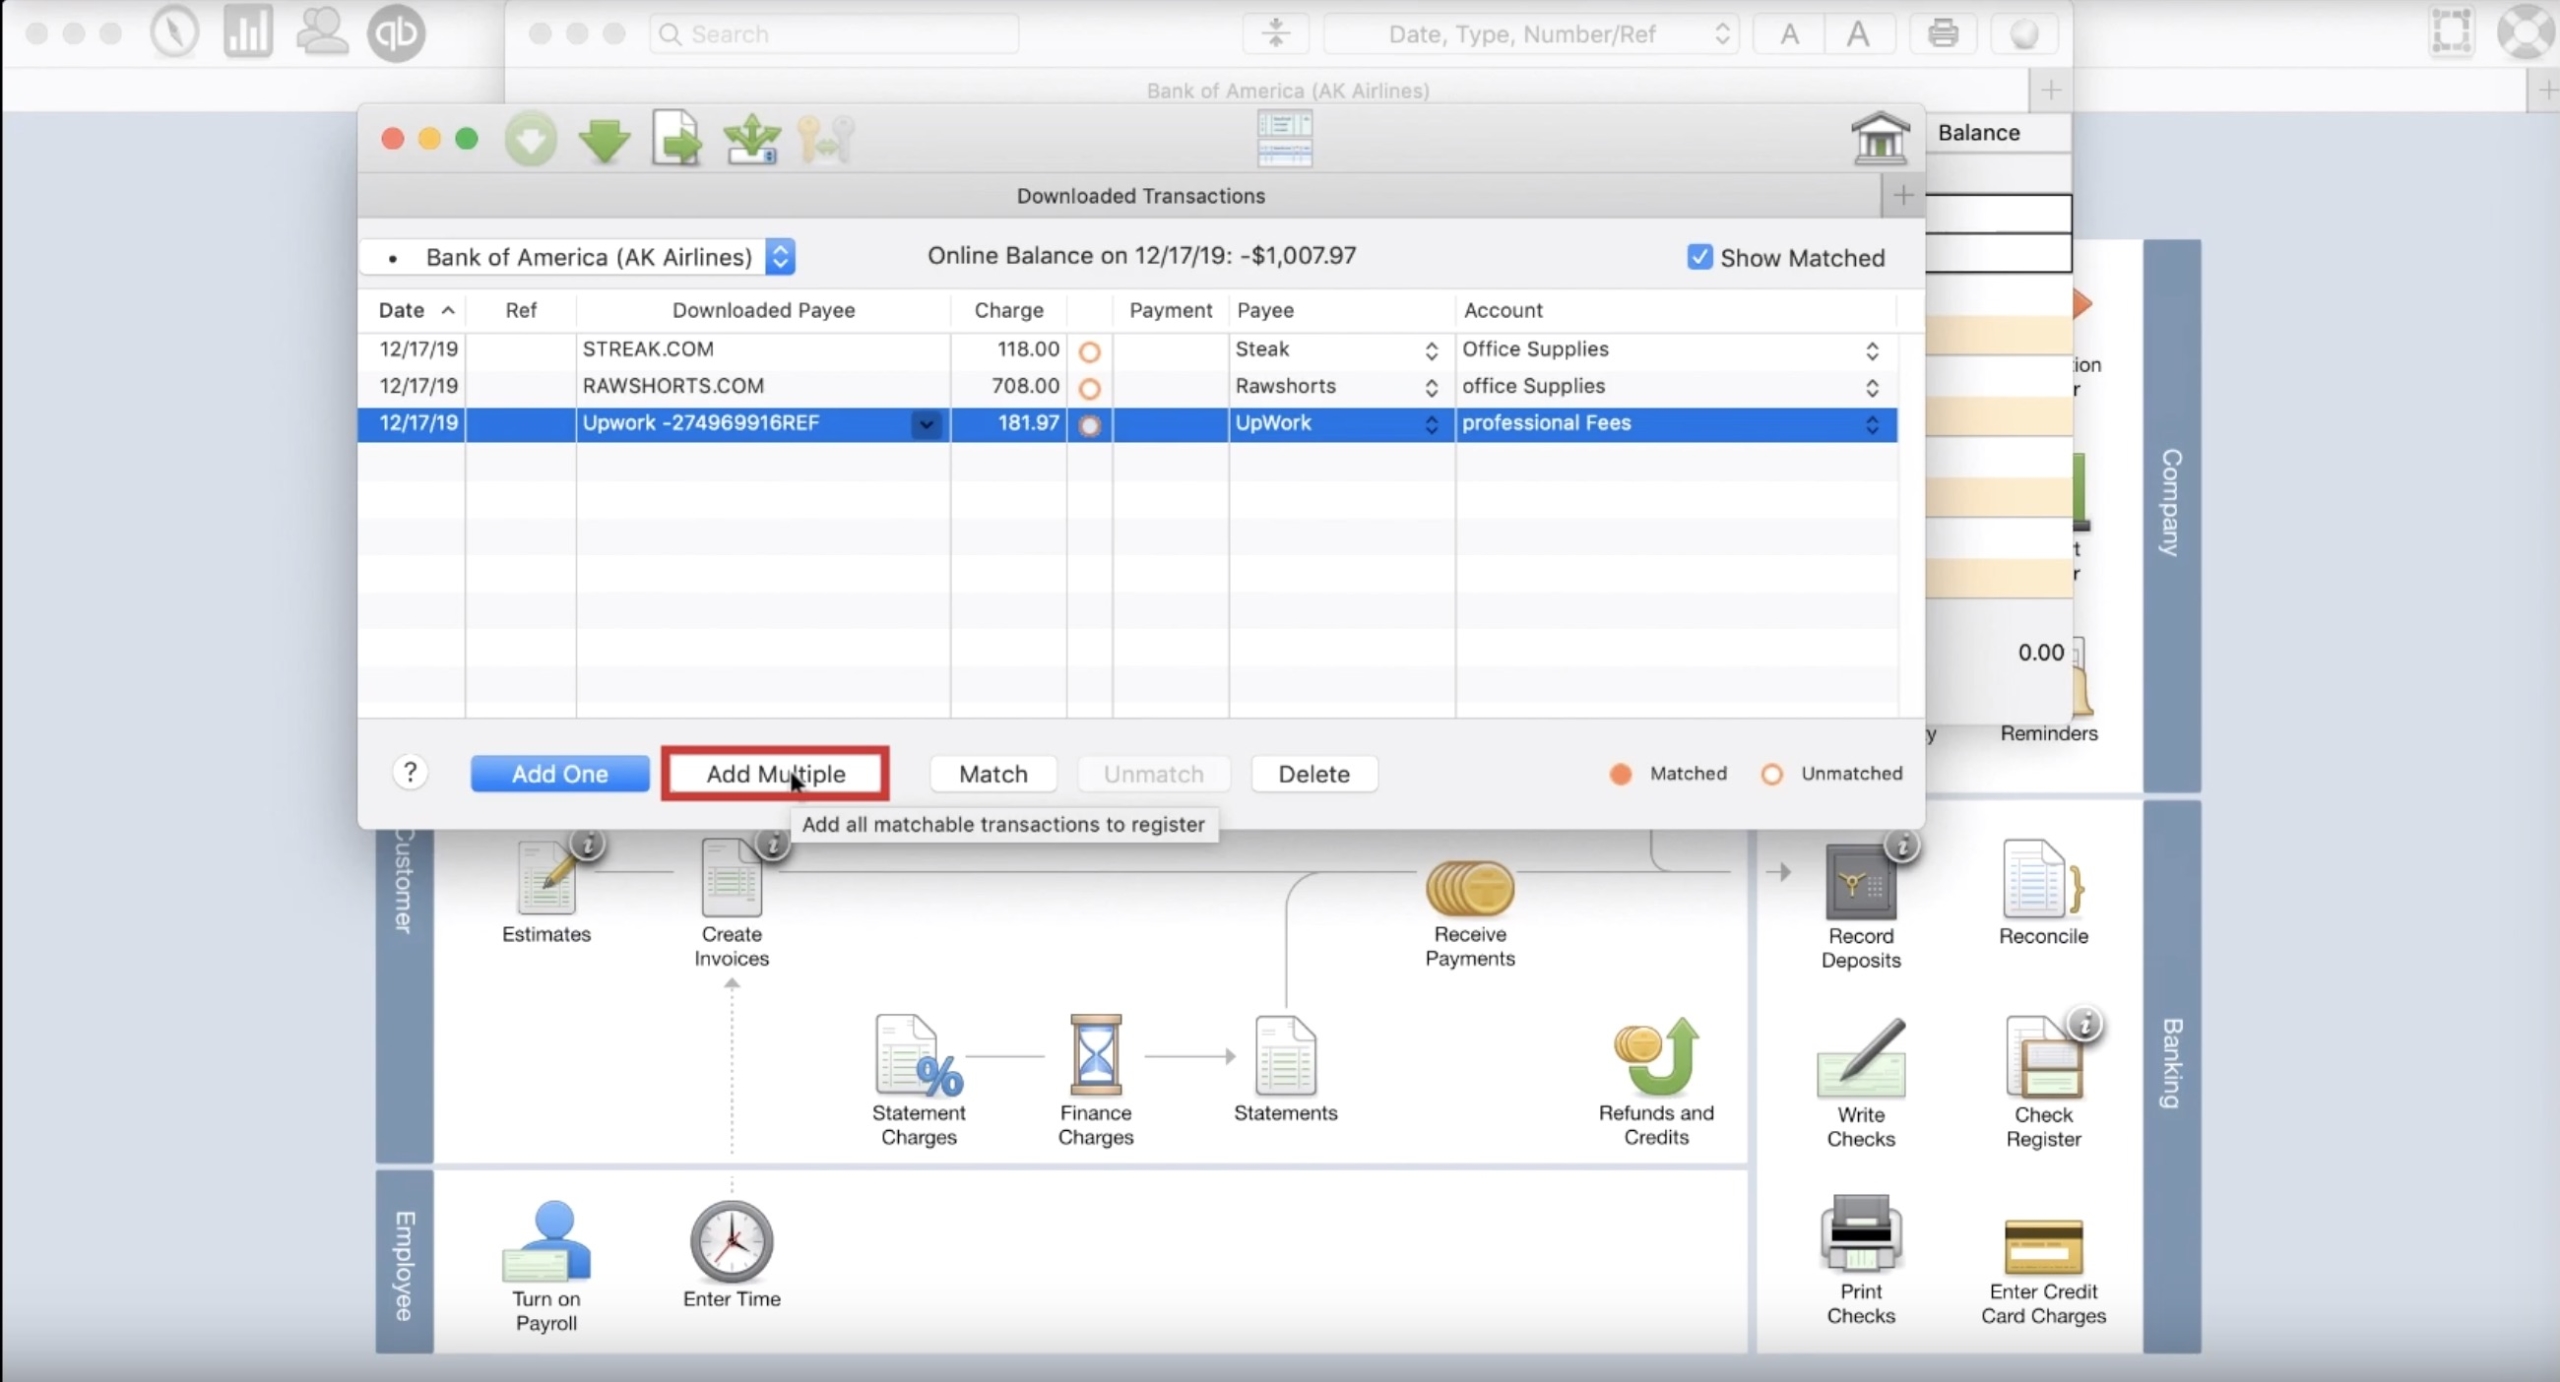
Task: Click the Add One button
Action: [x=560, y=774]
